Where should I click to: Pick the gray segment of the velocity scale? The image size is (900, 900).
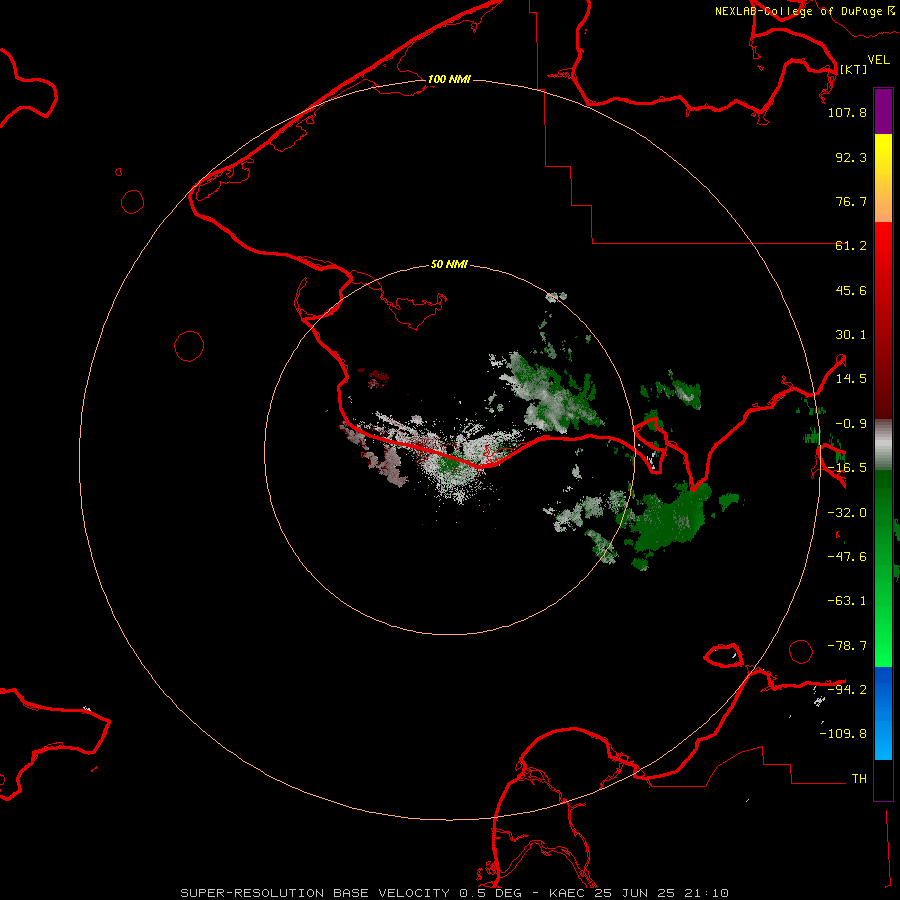click(x=883, y=445)
